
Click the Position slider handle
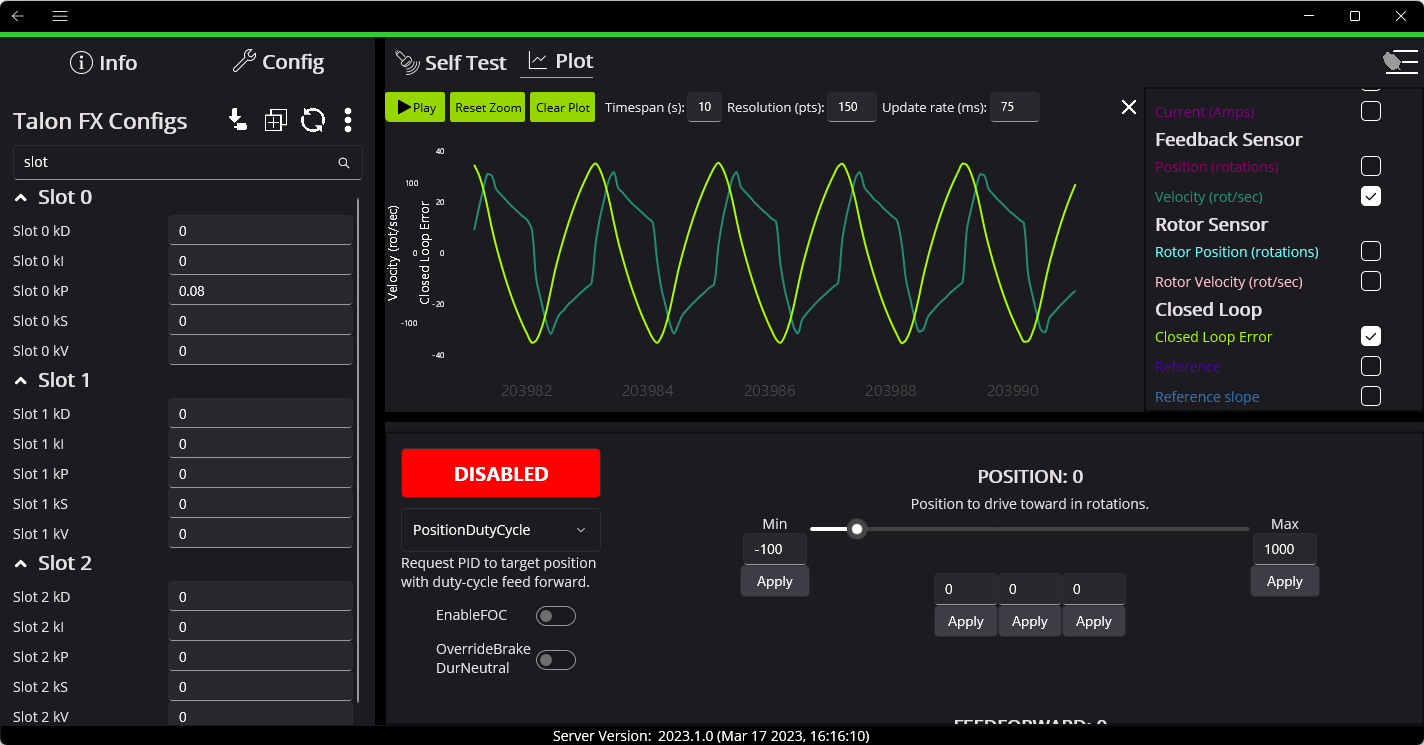(x=856, y=529)
